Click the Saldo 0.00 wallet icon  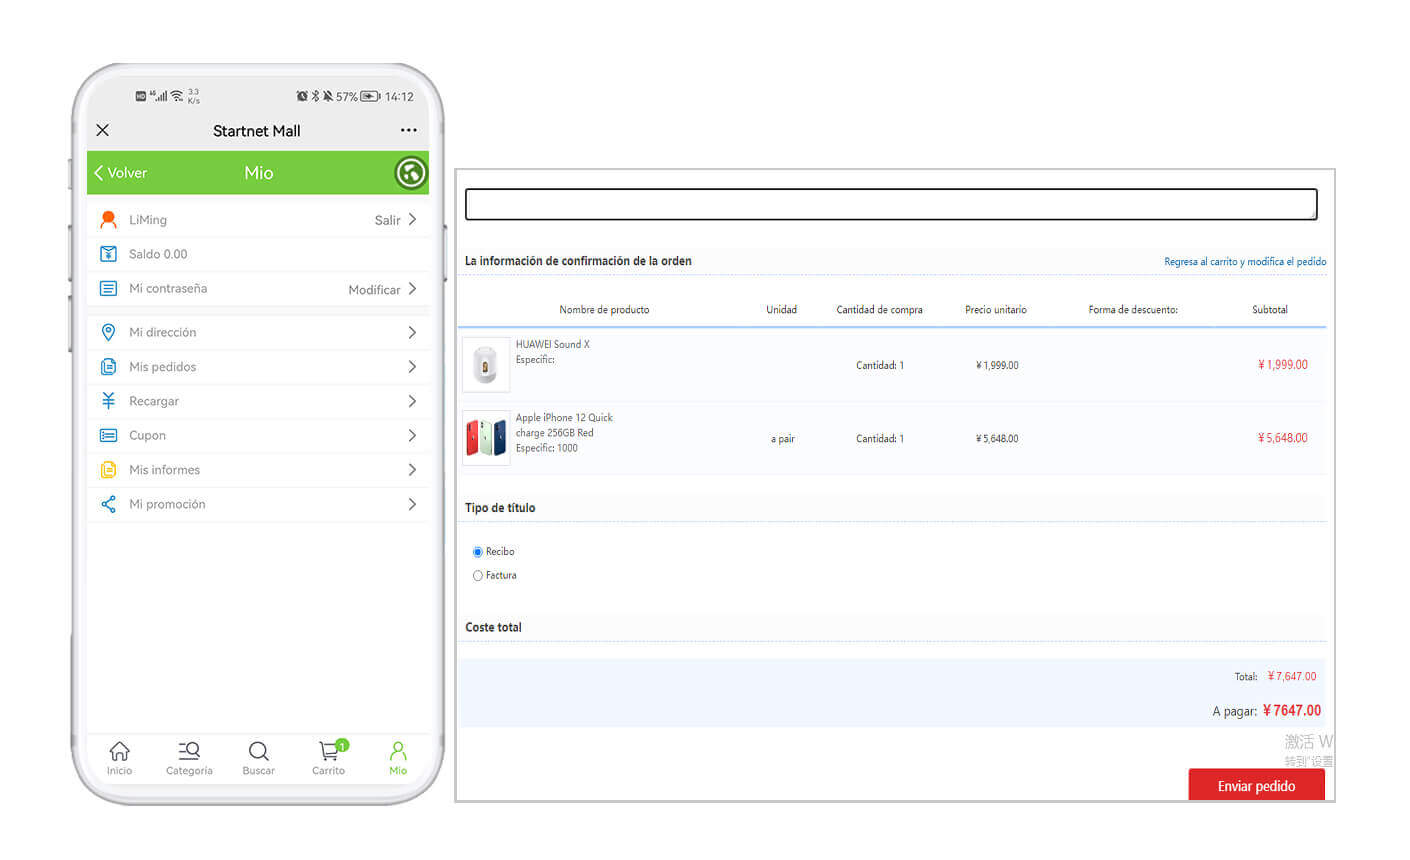pos(109,254)
